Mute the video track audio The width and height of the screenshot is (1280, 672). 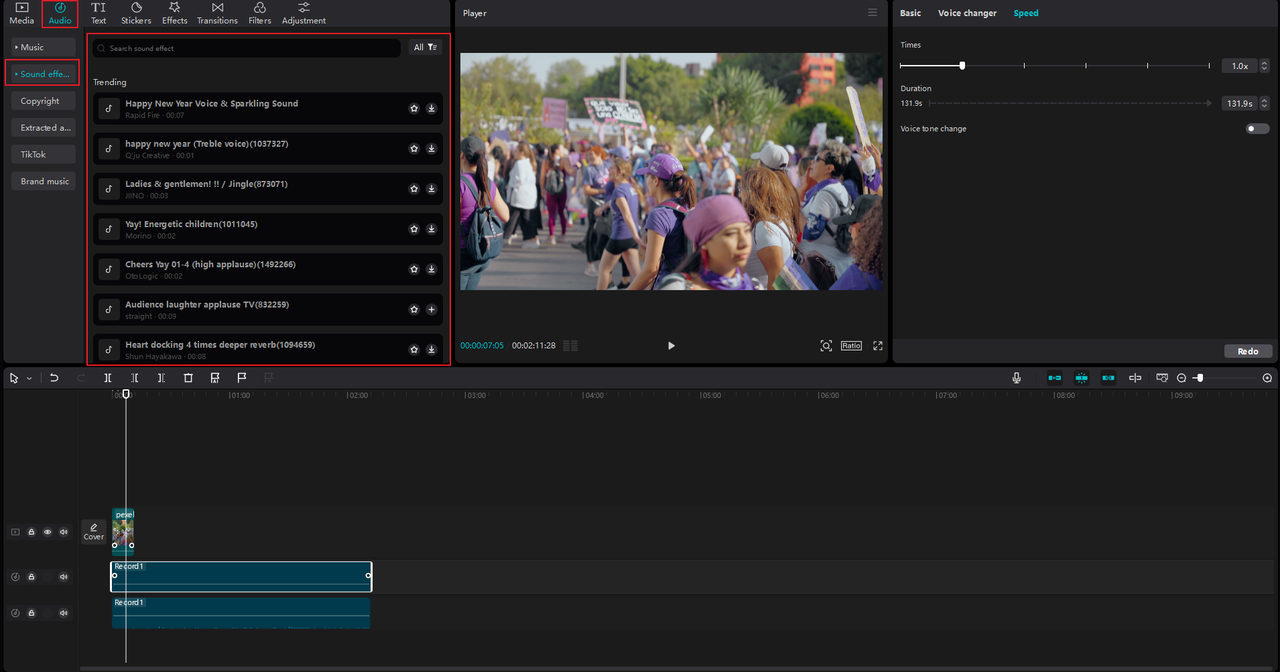tap(63, 532)
